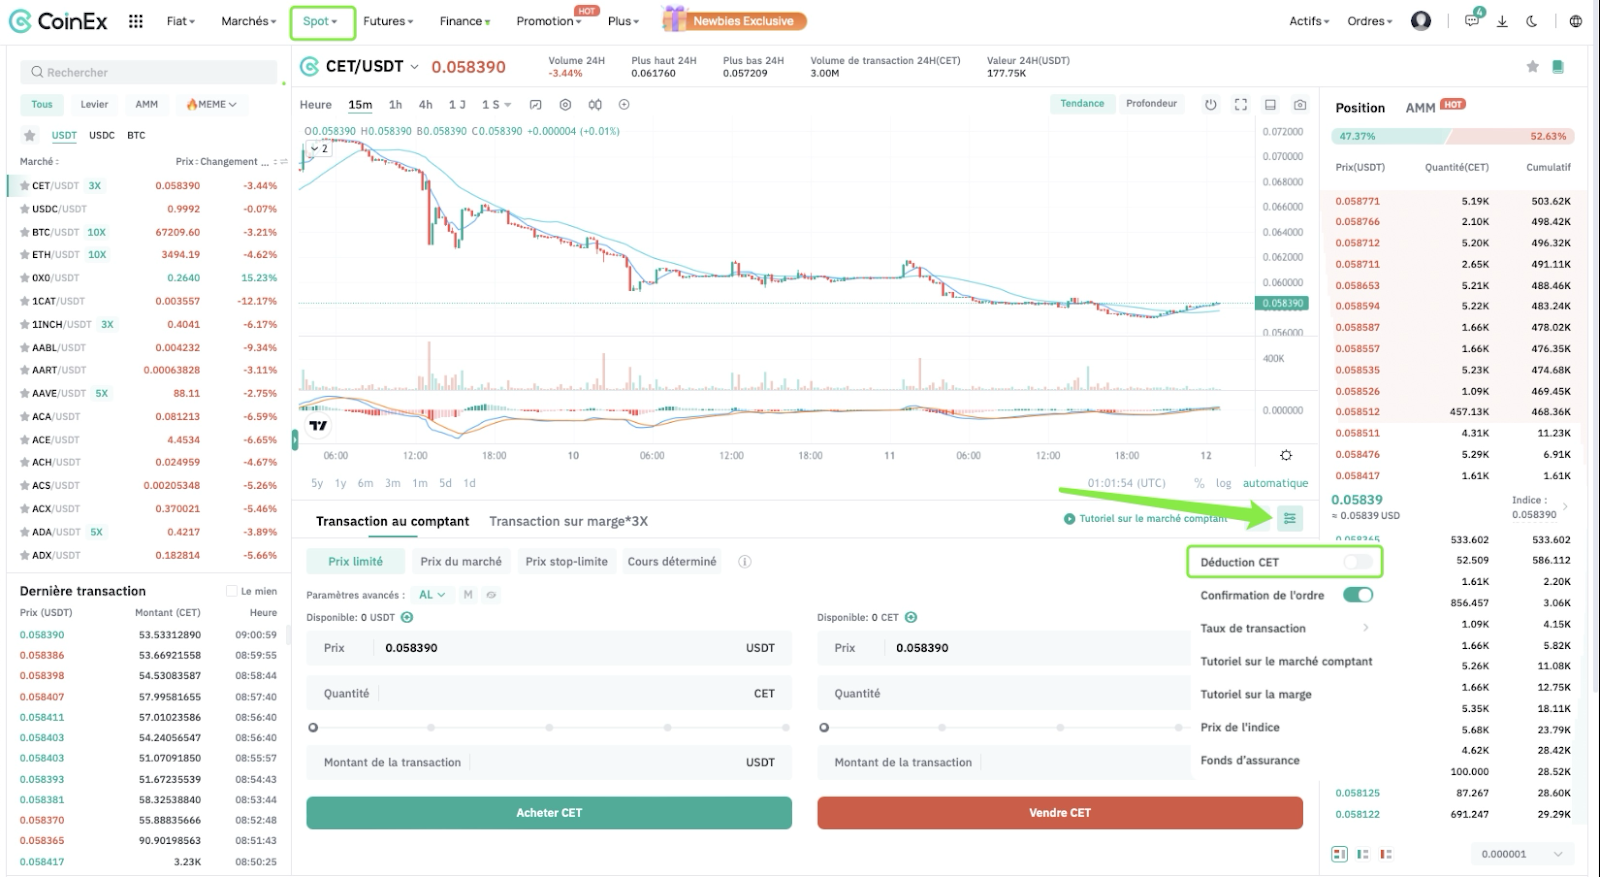The width and height of the screenshot is (1600, 877).
Task: Open the 0.000001 price precision dropdown
Action: click(1521, 854)
